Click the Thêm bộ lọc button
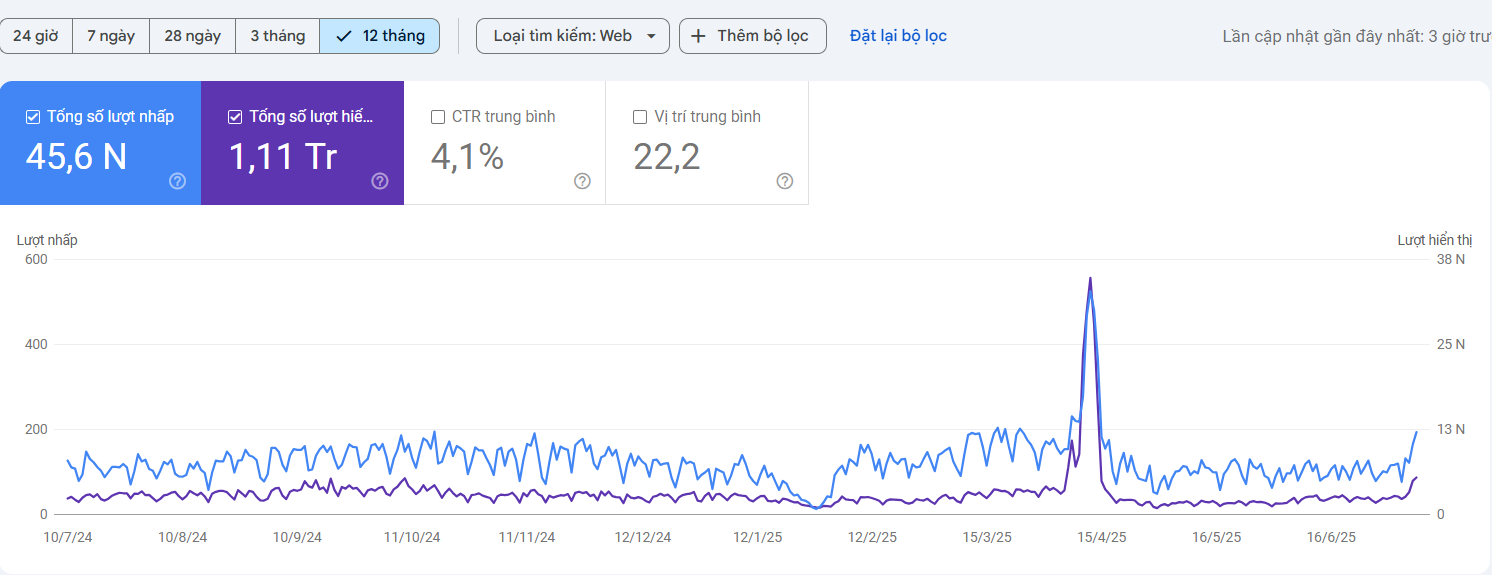Screen dimensions: 1492x575 pos(753,36)
